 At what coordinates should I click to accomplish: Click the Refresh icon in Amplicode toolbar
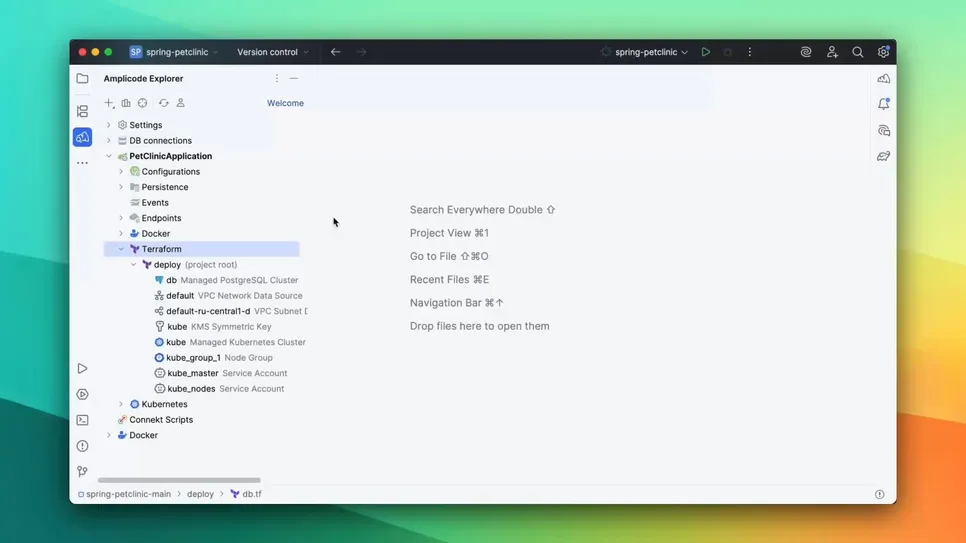[x=163, y=103]
